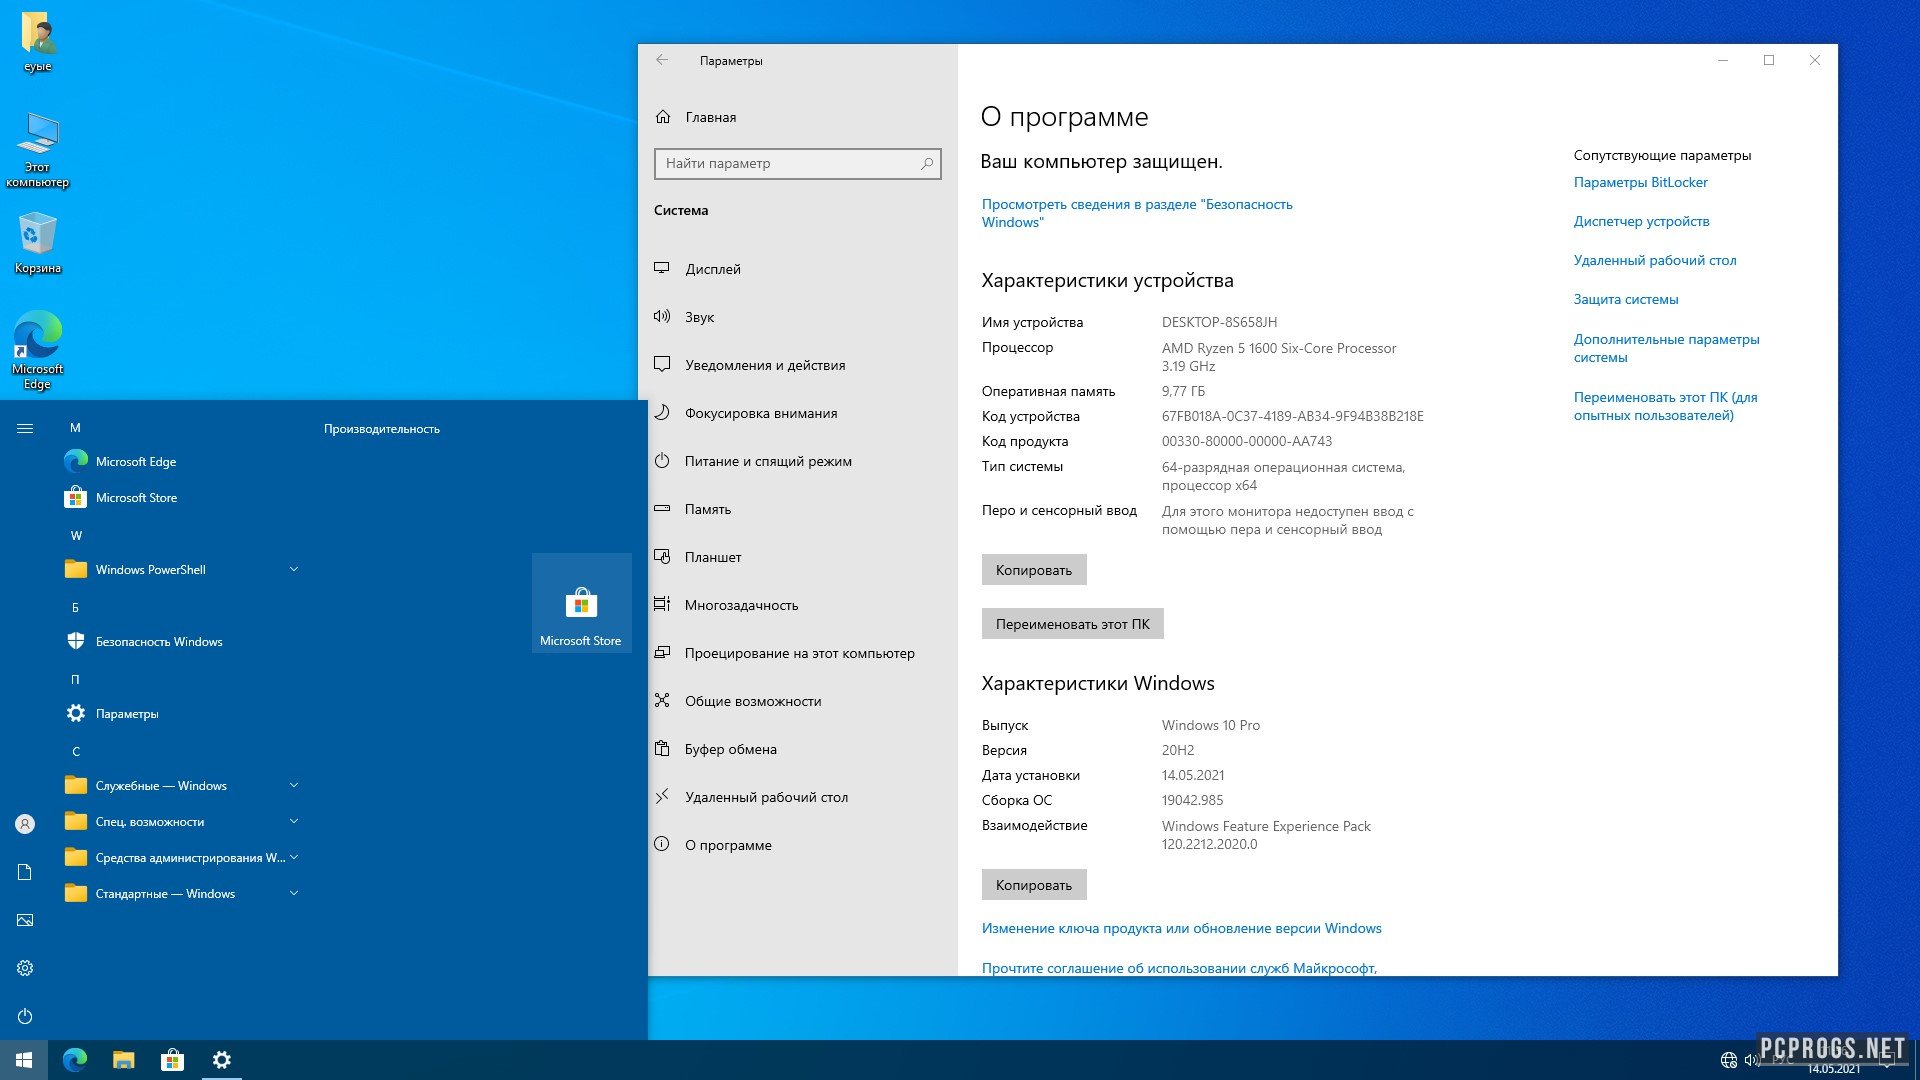1920x1080 pixels.
Task: Open Documents icon in Start menu rail
Action: click(x=25, y=872)
